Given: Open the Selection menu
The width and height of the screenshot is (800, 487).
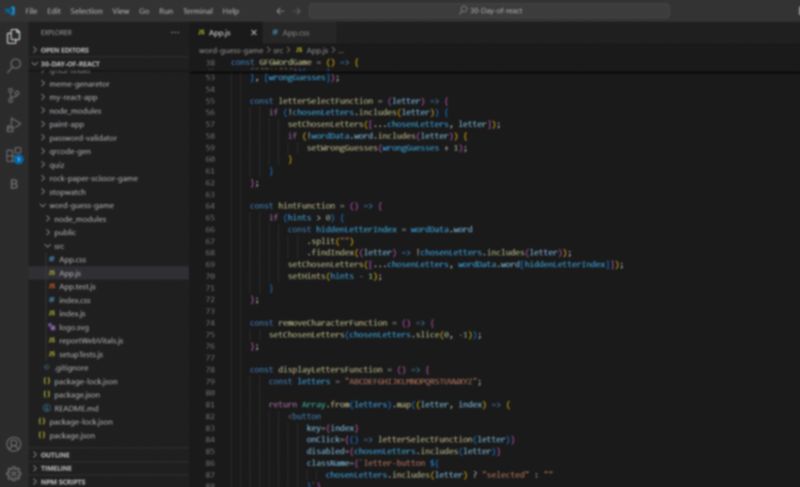Looking at the screenshot, I should (86, 11).
